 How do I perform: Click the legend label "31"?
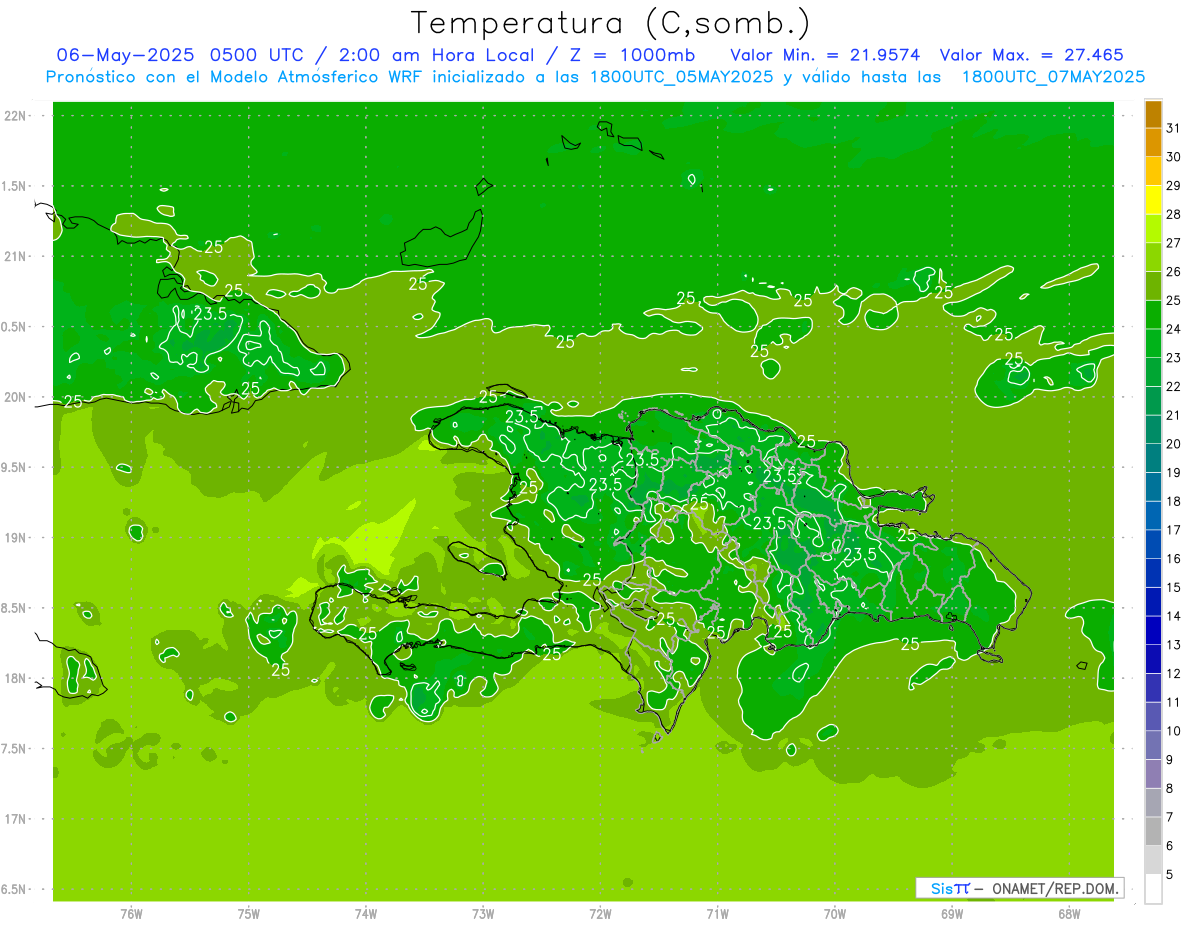[x=1173, y=128]
